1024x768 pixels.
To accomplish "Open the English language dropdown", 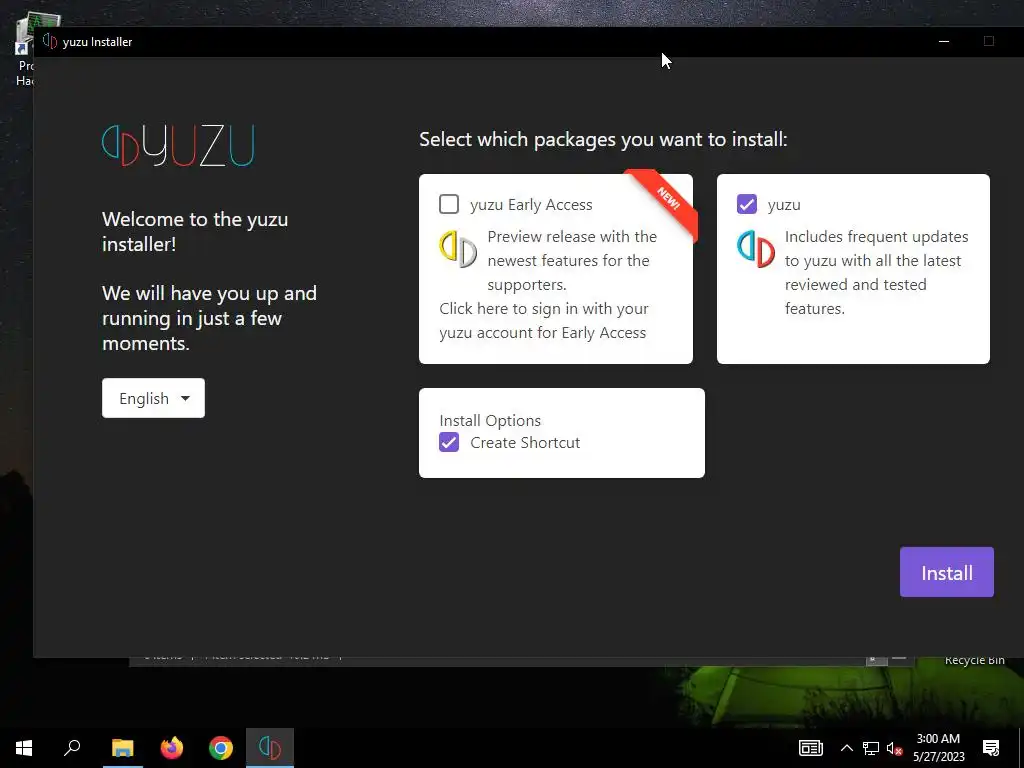I will pos(153,398).
